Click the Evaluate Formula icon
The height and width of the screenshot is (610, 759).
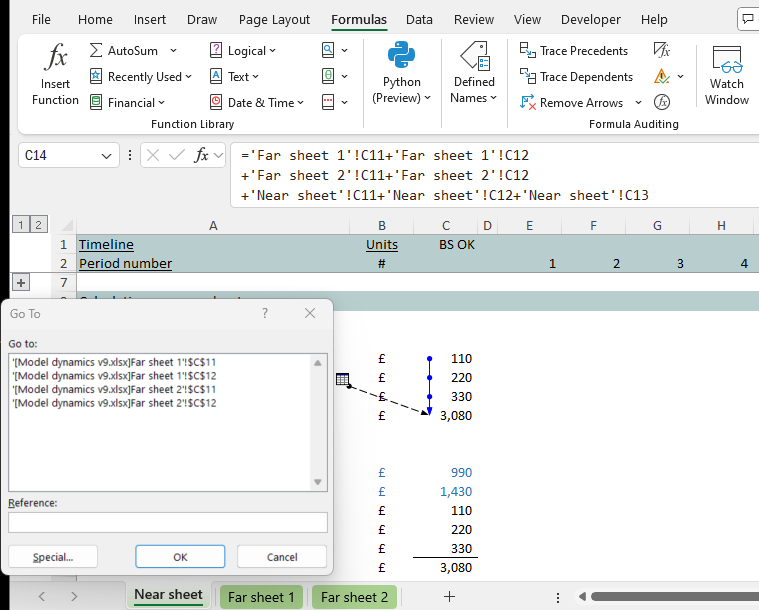coord(662,102)
